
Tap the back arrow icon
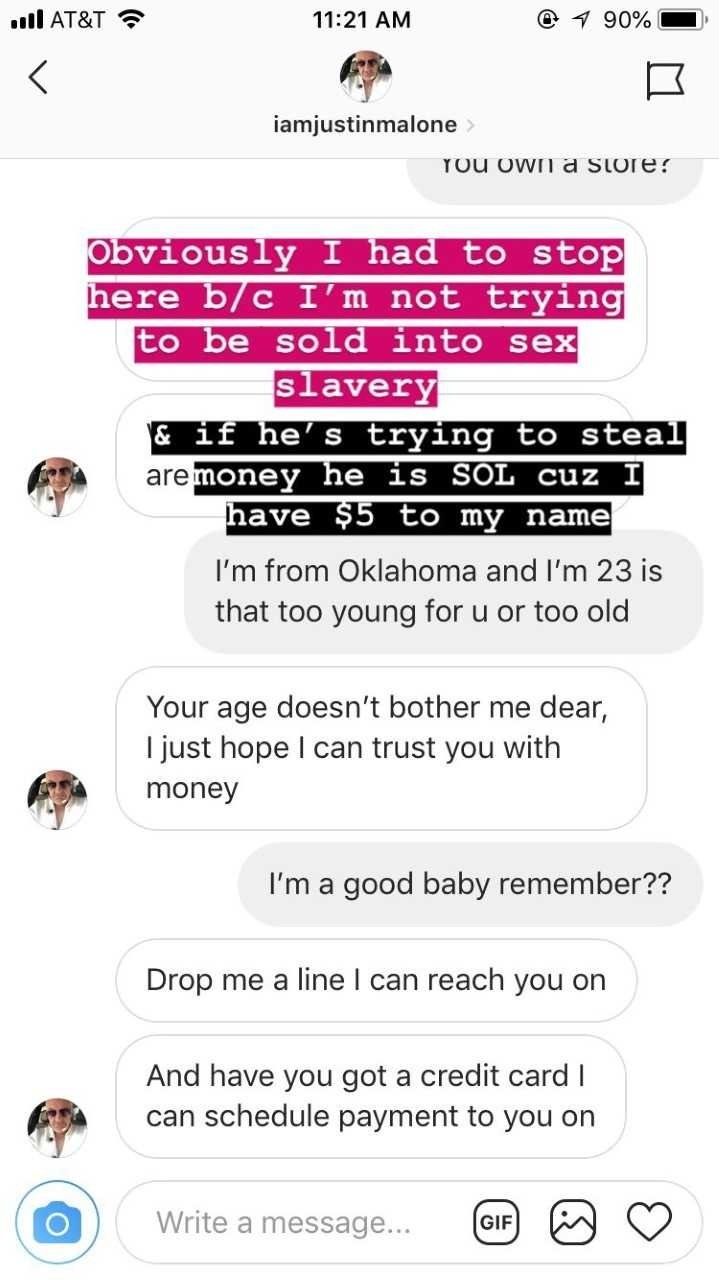38,77
